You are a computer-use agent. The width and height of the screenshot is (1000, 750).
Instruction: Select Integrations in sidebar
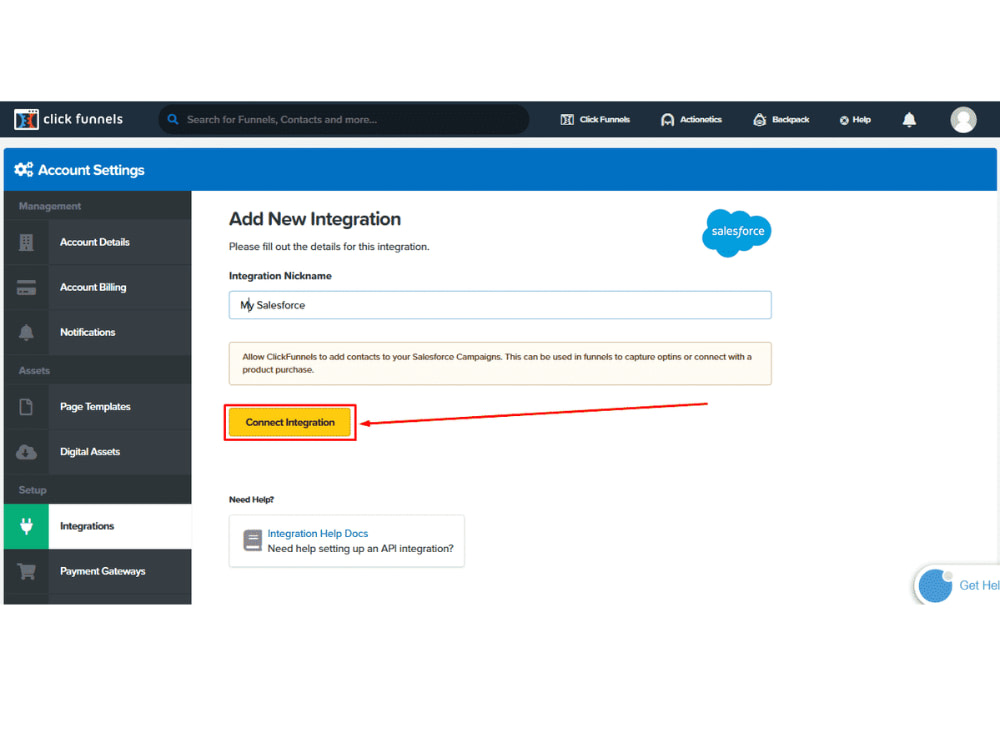coord(97,526)
